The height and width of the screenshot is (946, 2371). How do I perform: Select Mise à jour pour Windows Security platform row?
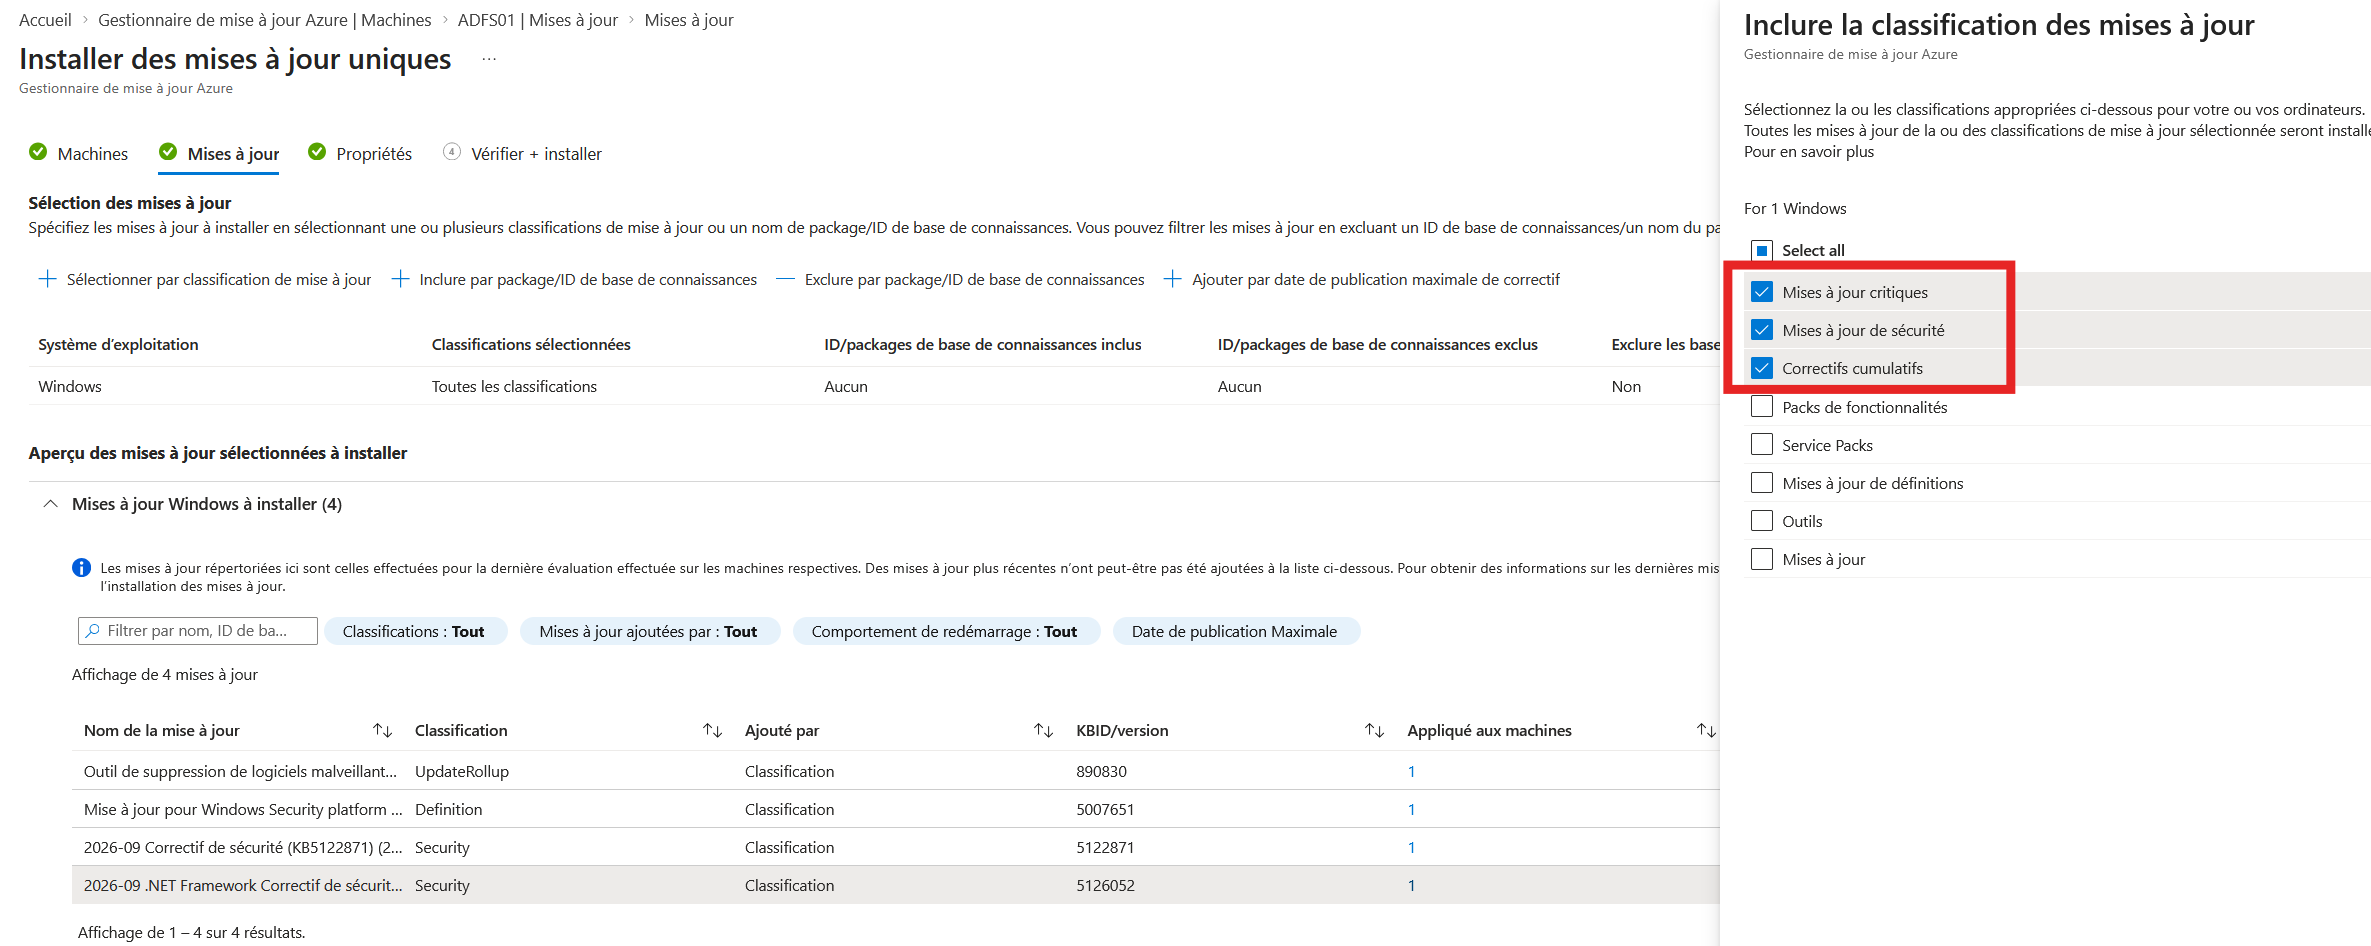896,810
